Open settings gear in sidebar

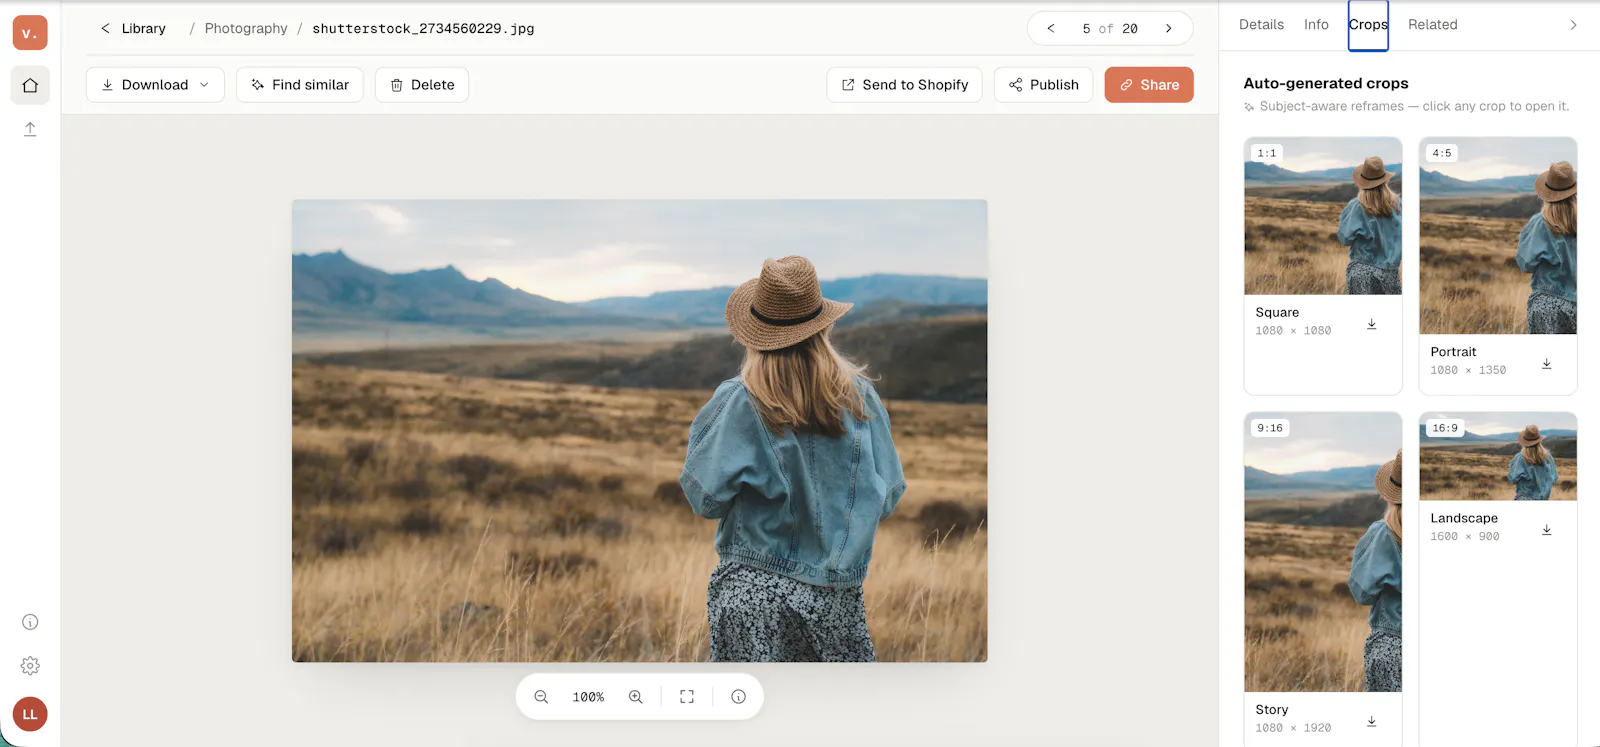[30, 666]
